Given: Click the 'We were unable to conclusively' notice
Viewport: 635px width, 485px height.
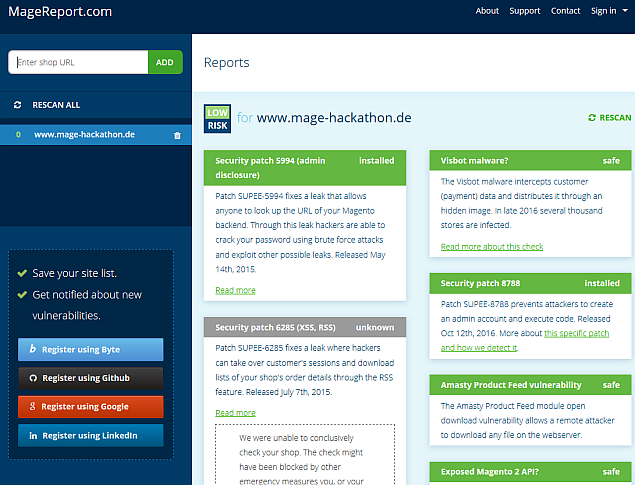Looking at the screenshot, I should click(305, 455).
